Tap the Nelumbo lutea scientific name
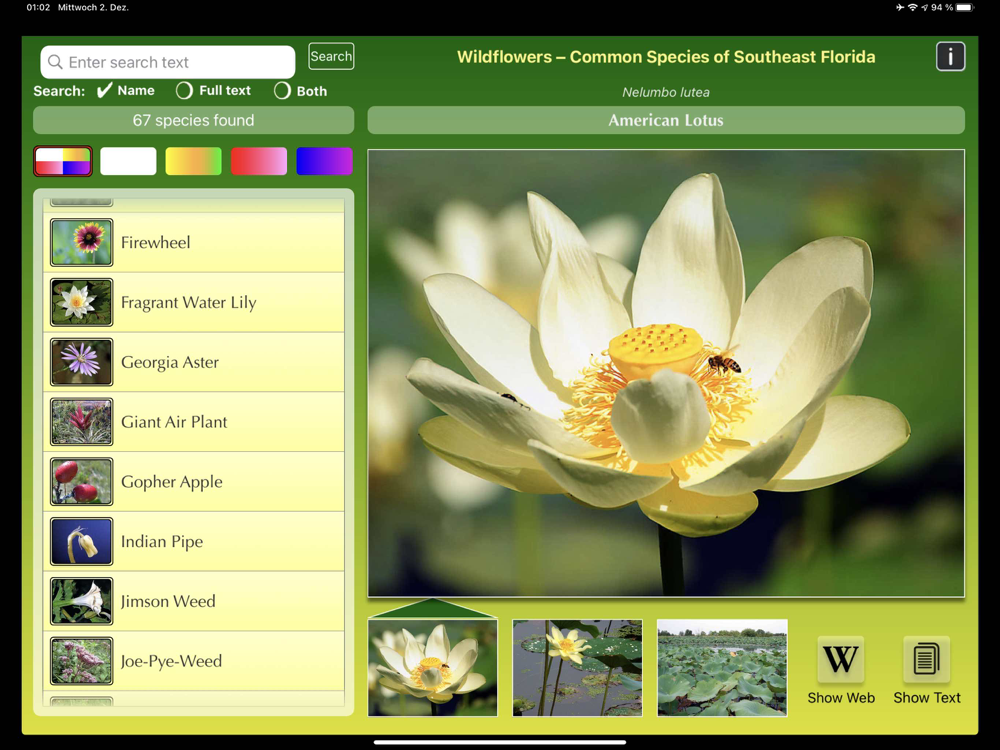Viewport: 1000px width, 750px height. click(x=666, y=92)
